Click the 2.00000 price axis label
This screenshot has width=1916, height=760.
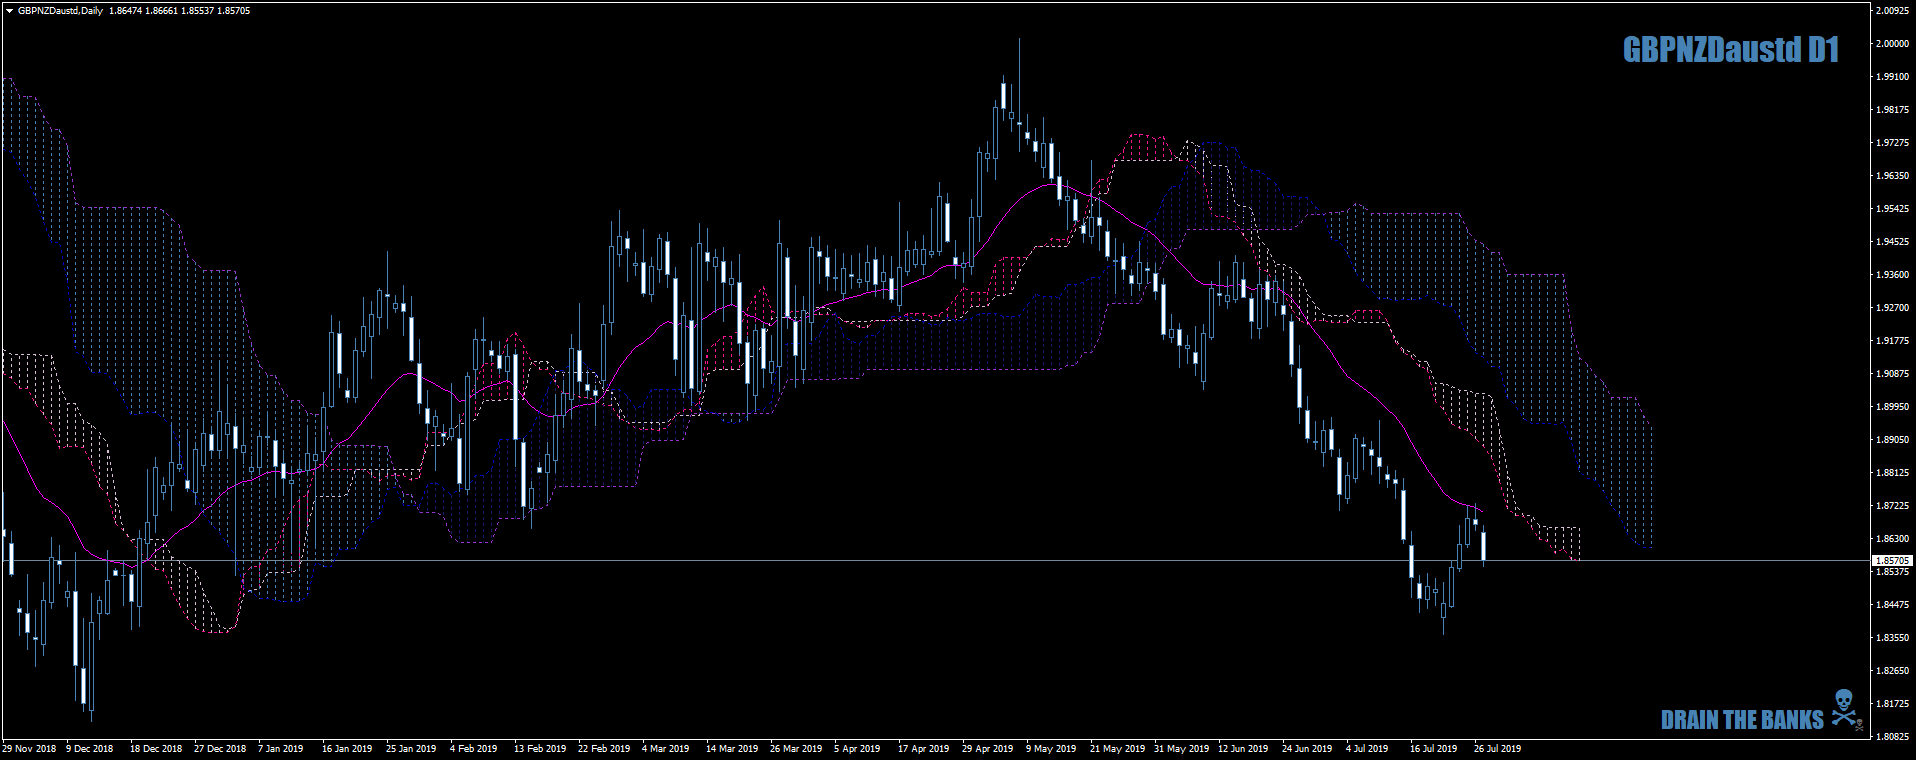pyautogui.click(x=1892, y=44)
